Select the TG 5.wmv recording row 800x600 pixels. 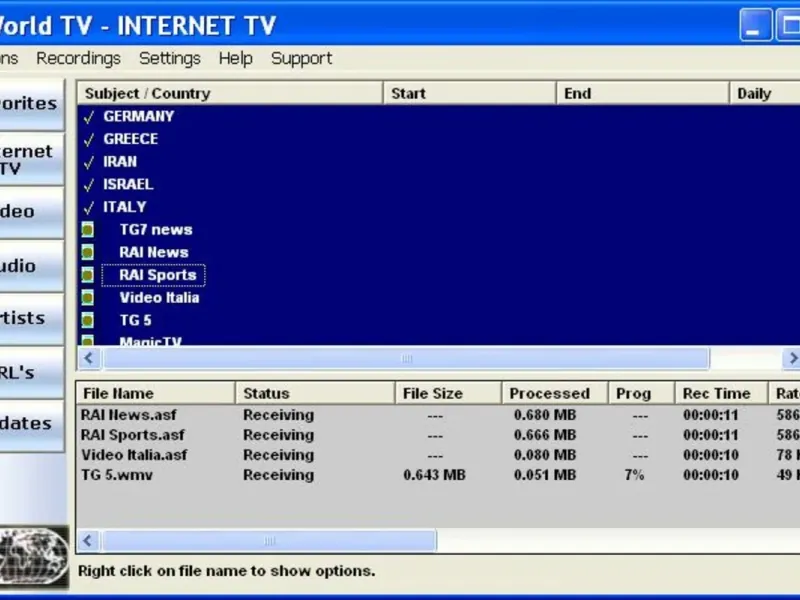click(439, 475)
